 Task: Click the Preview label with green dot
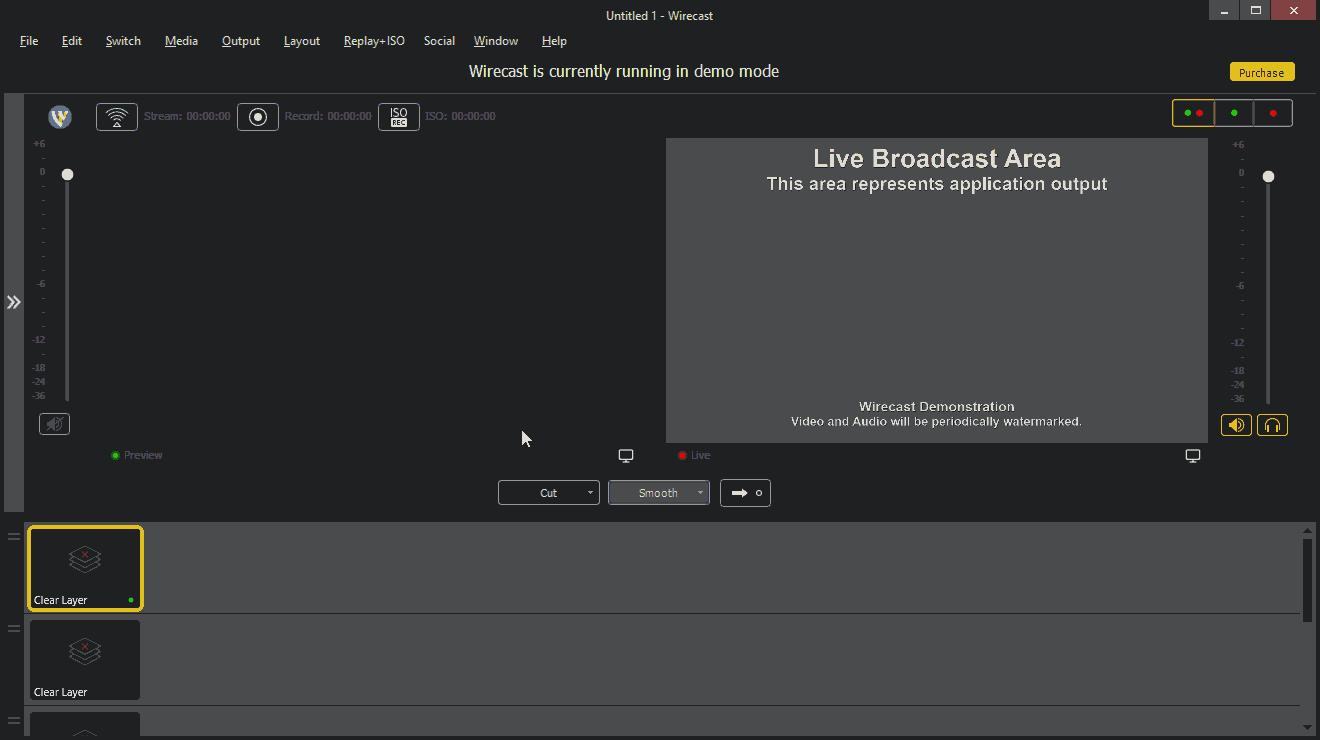point(137,455)
